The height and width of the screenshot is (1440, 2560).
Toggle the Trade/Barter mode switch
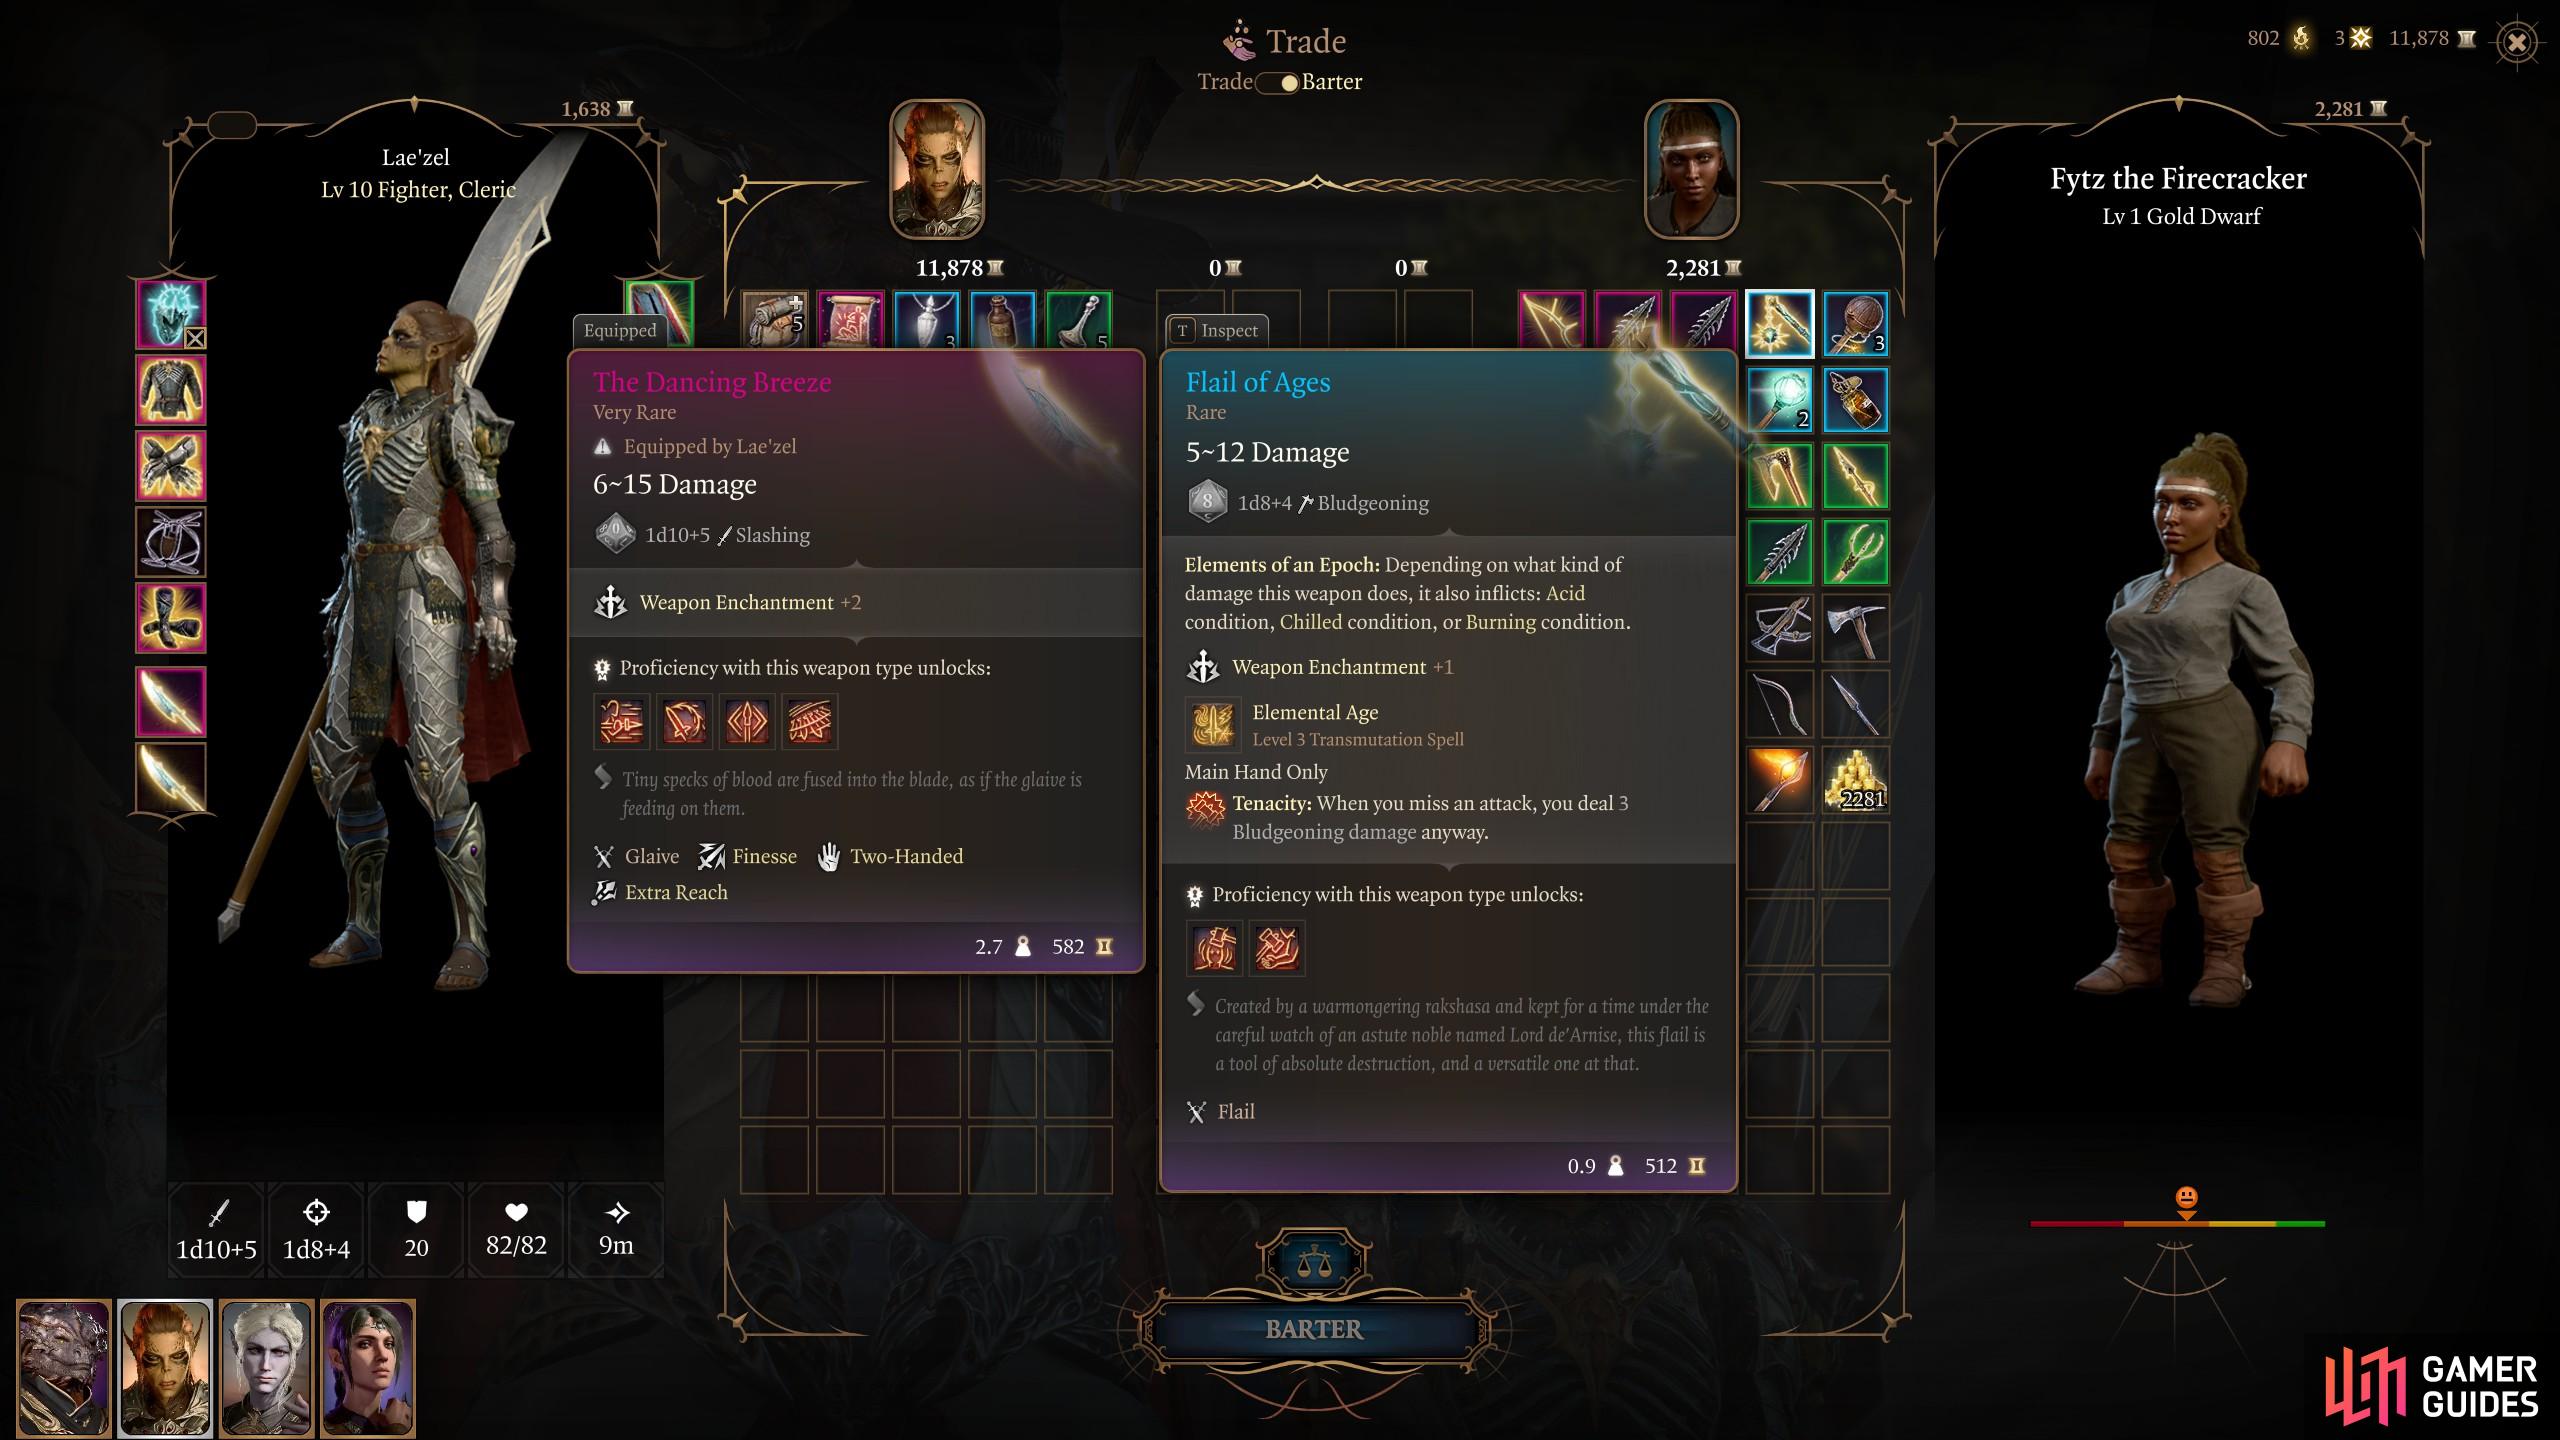click(x=1277, y=83)
